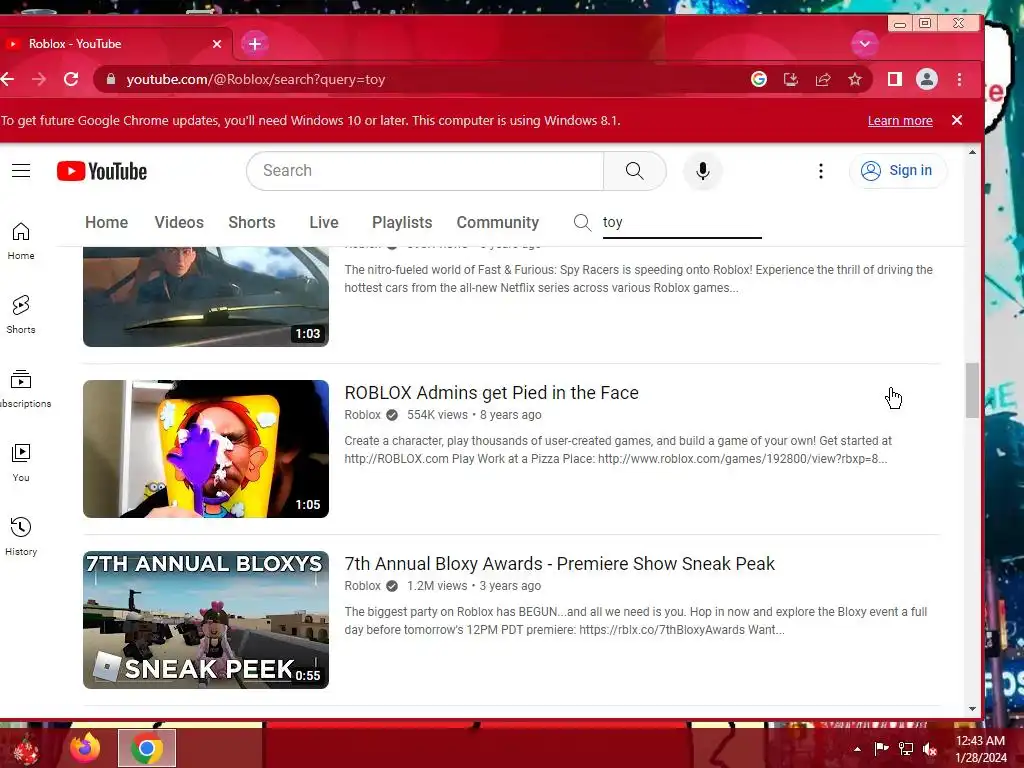
Task: Switch to channel Home tab
Action: [106, 222]
